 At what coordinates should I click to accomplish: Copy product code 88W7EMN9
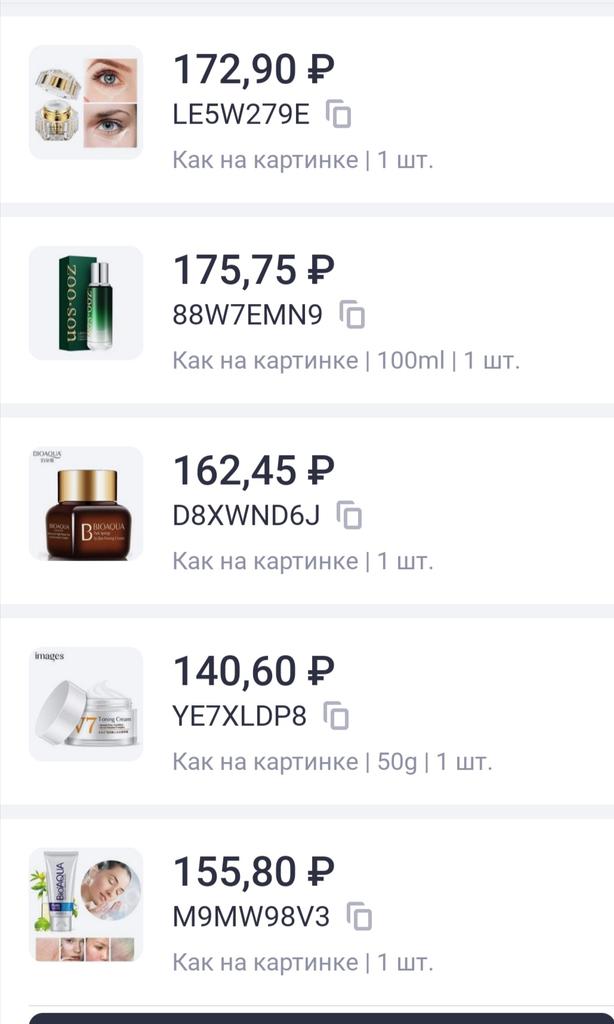point(352,316)
